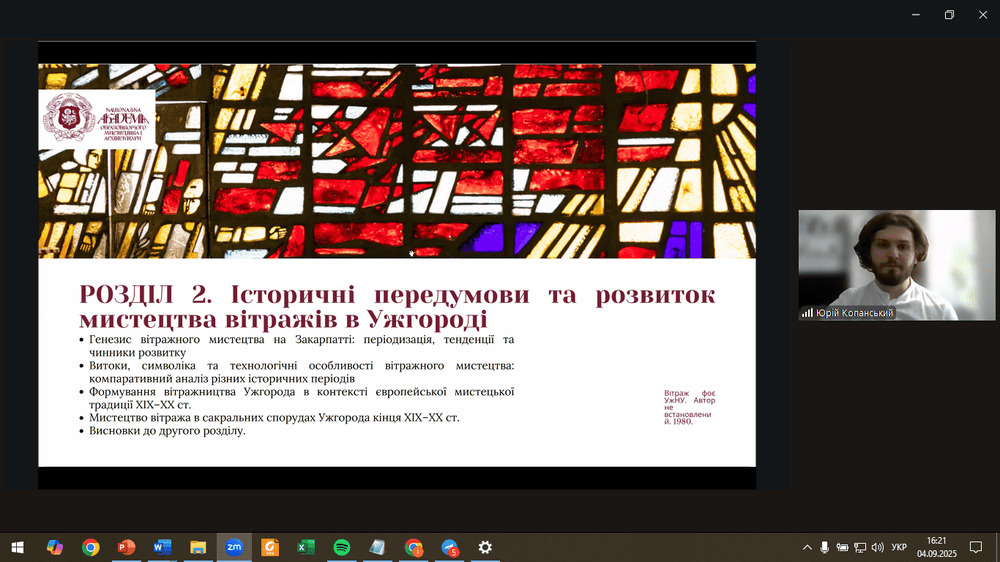Viewport: 1000px width, 562px height.
Task: Expand the hidden system tray icons chevron
Action: coord(808,547)
